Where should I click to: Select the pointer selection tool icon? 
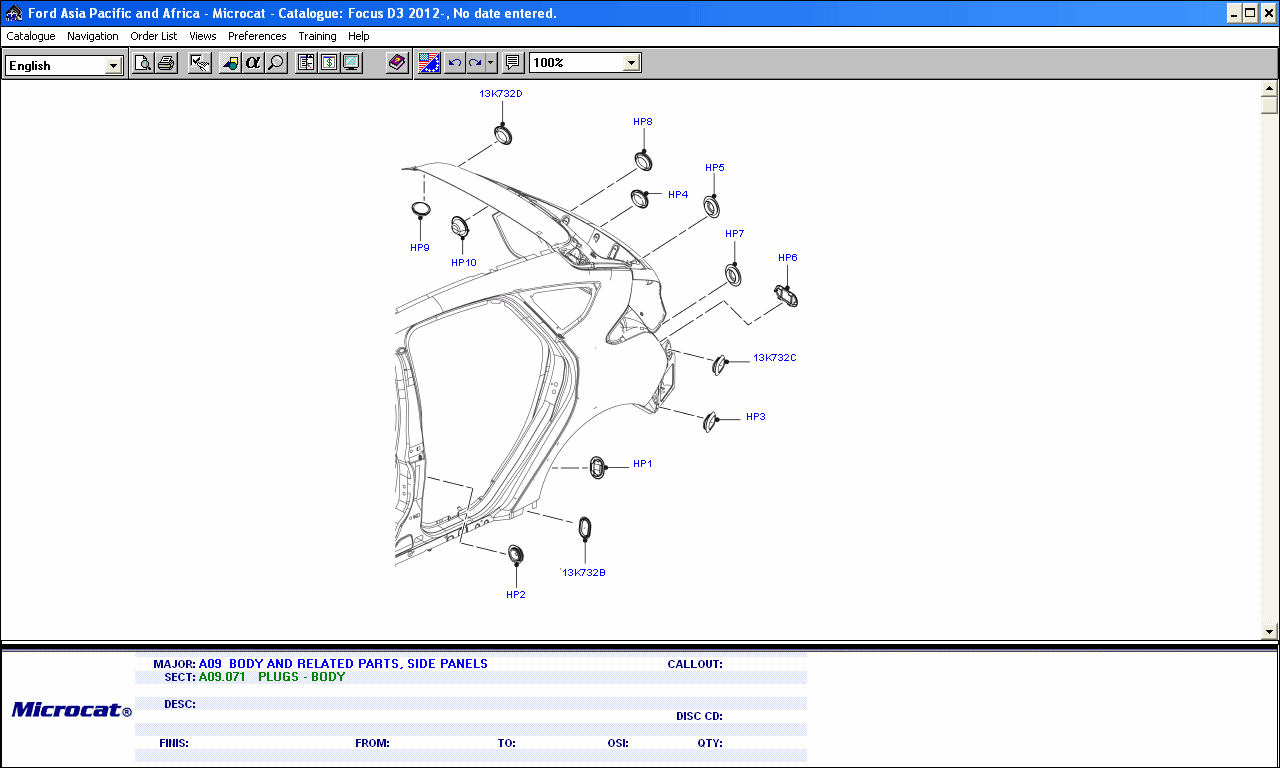click(x=199, y=62)
